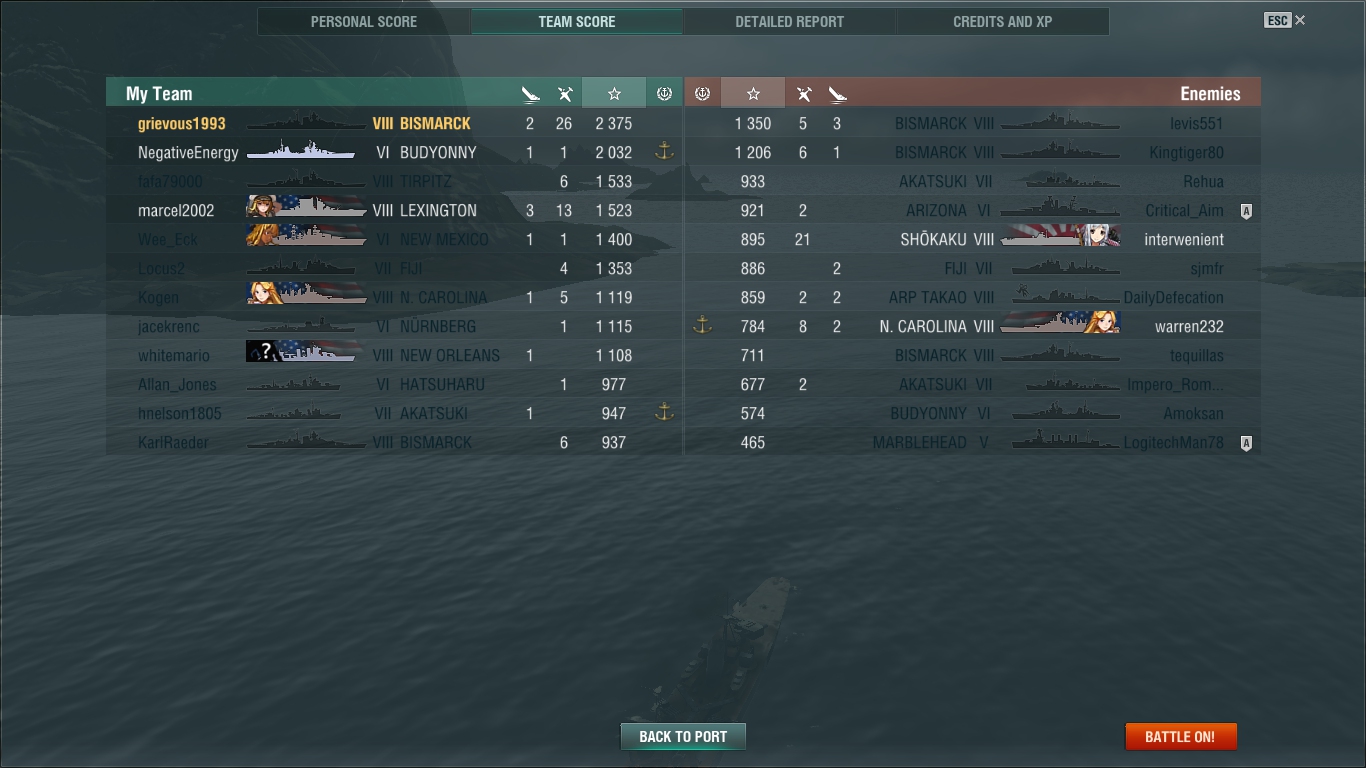This screenshot has height=768, width=1366.
Task: Select marcel2002's Lexington ship thumbnail
Action: point(306,210)
